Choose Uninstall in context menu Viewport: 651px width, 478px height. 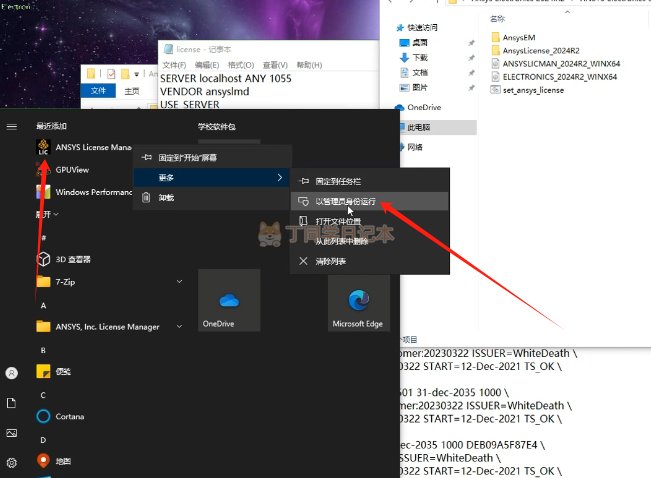coord(212,198)
